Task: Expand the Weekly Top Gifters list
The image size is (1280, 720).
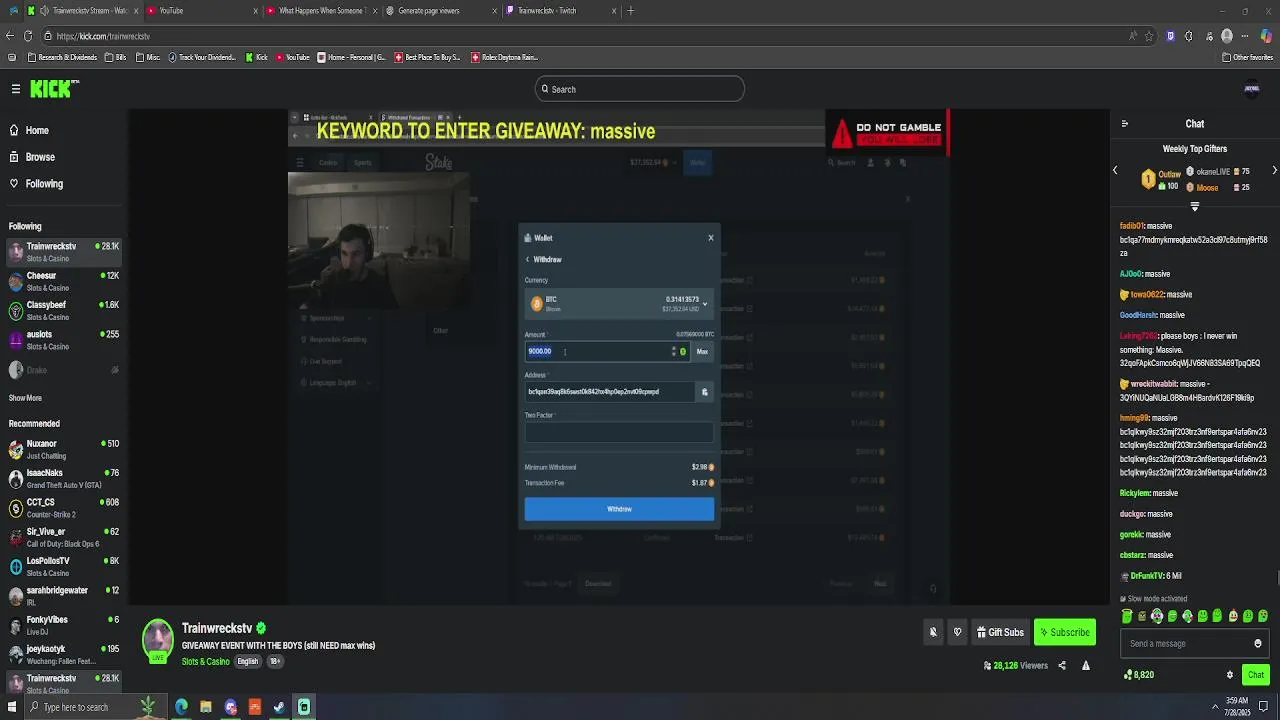Action: (x=1194, y=207)
